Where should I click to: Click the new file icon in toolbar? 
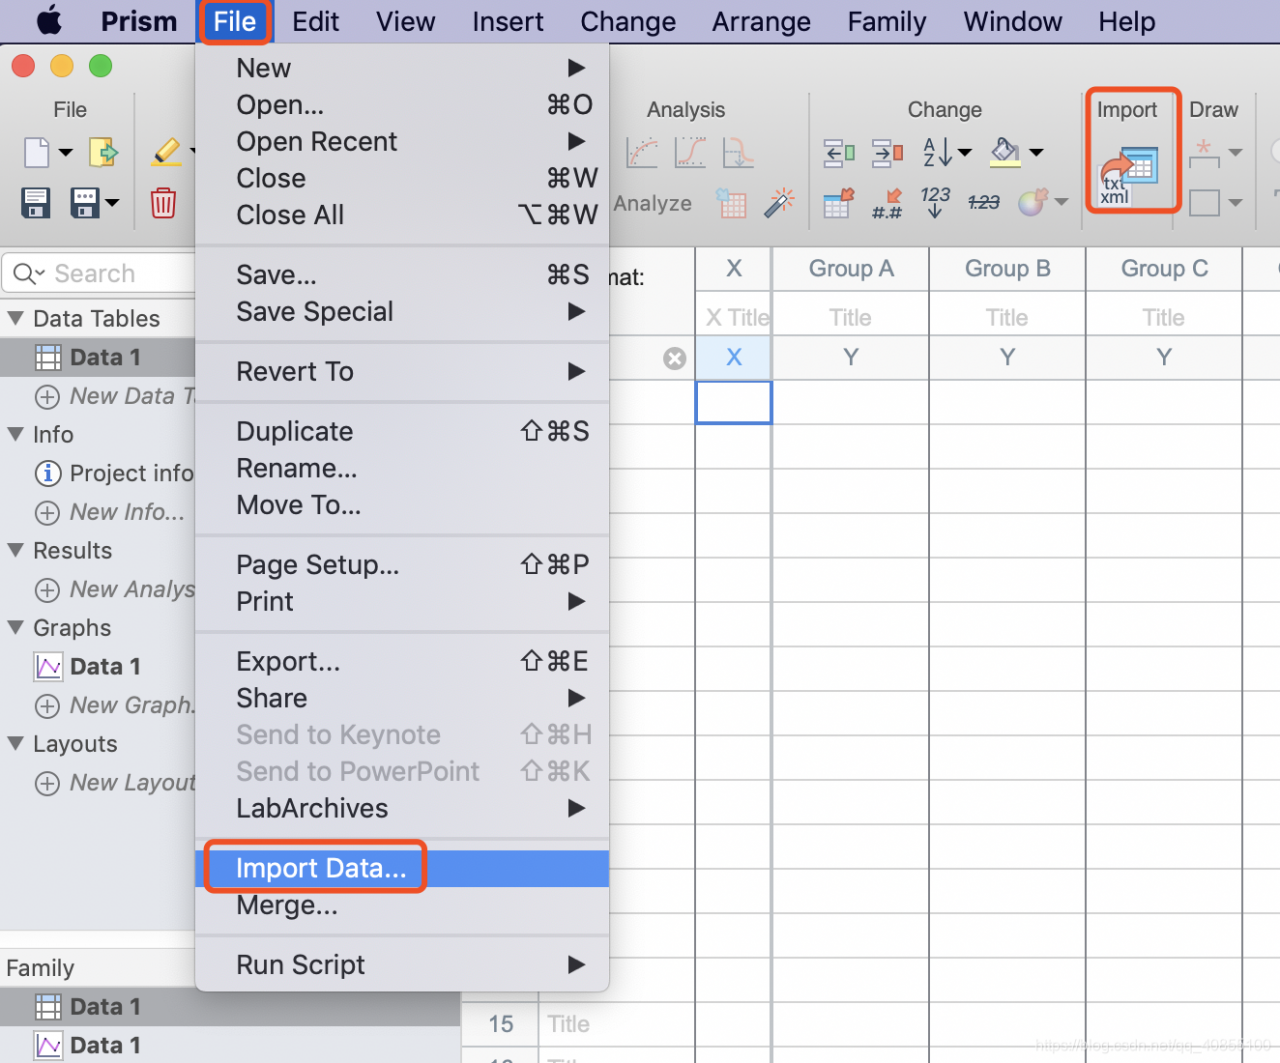(36, 152)
